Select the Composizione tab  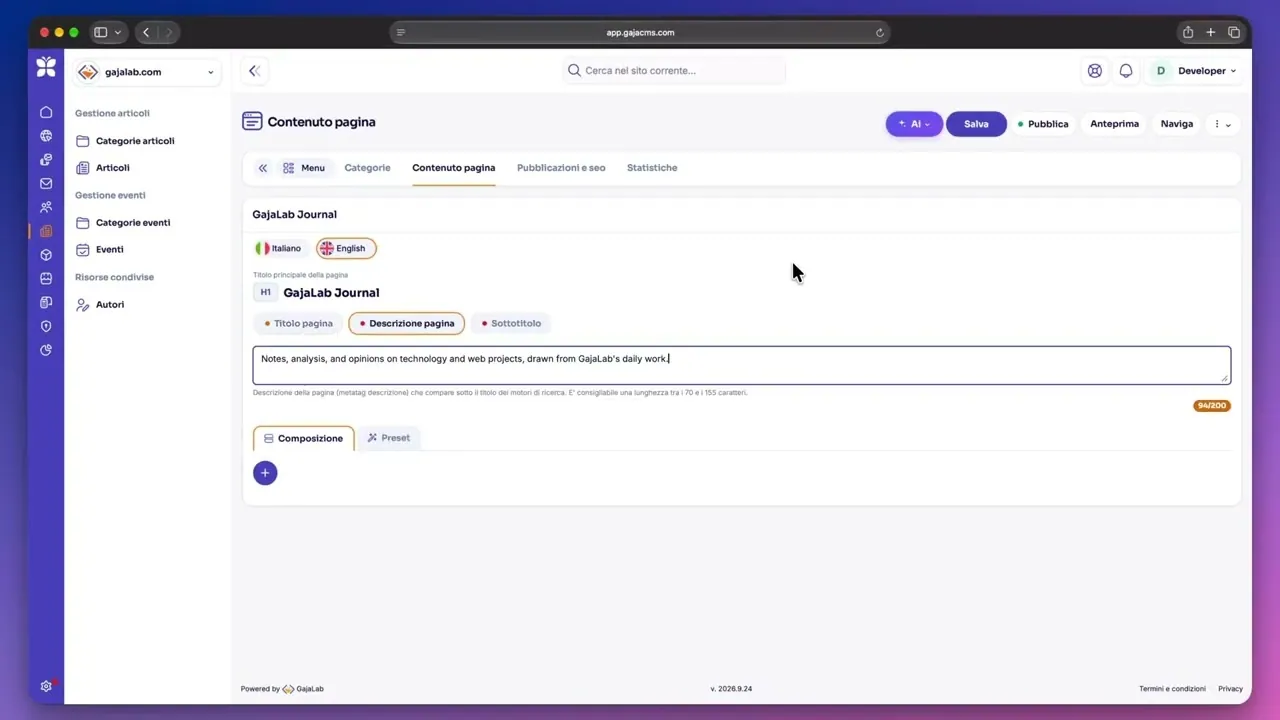(304, 438)
